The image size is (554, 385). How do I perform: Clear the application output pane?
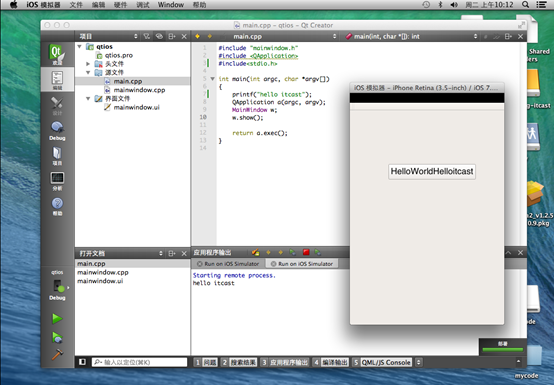(x=255, y=252)
